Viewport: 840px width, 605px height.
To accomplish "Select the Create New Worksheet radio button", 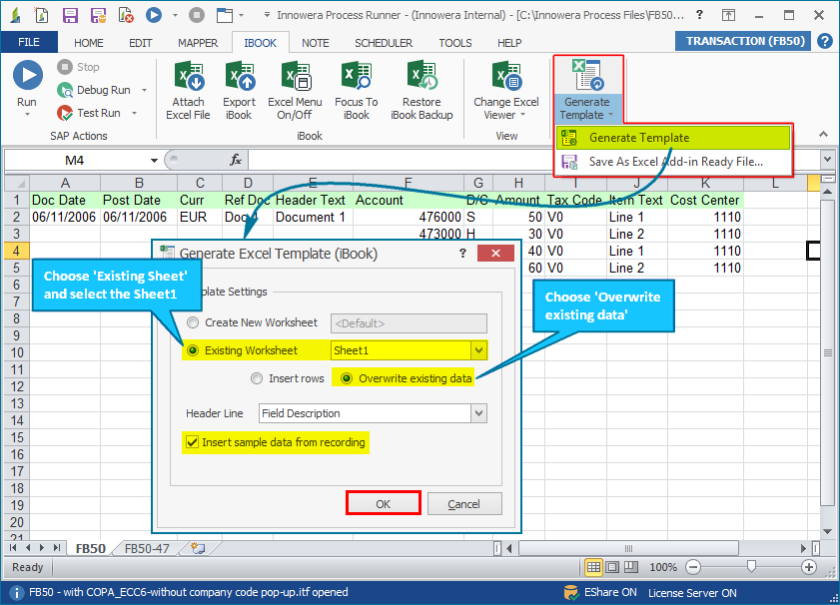I will tap(191, 323).
